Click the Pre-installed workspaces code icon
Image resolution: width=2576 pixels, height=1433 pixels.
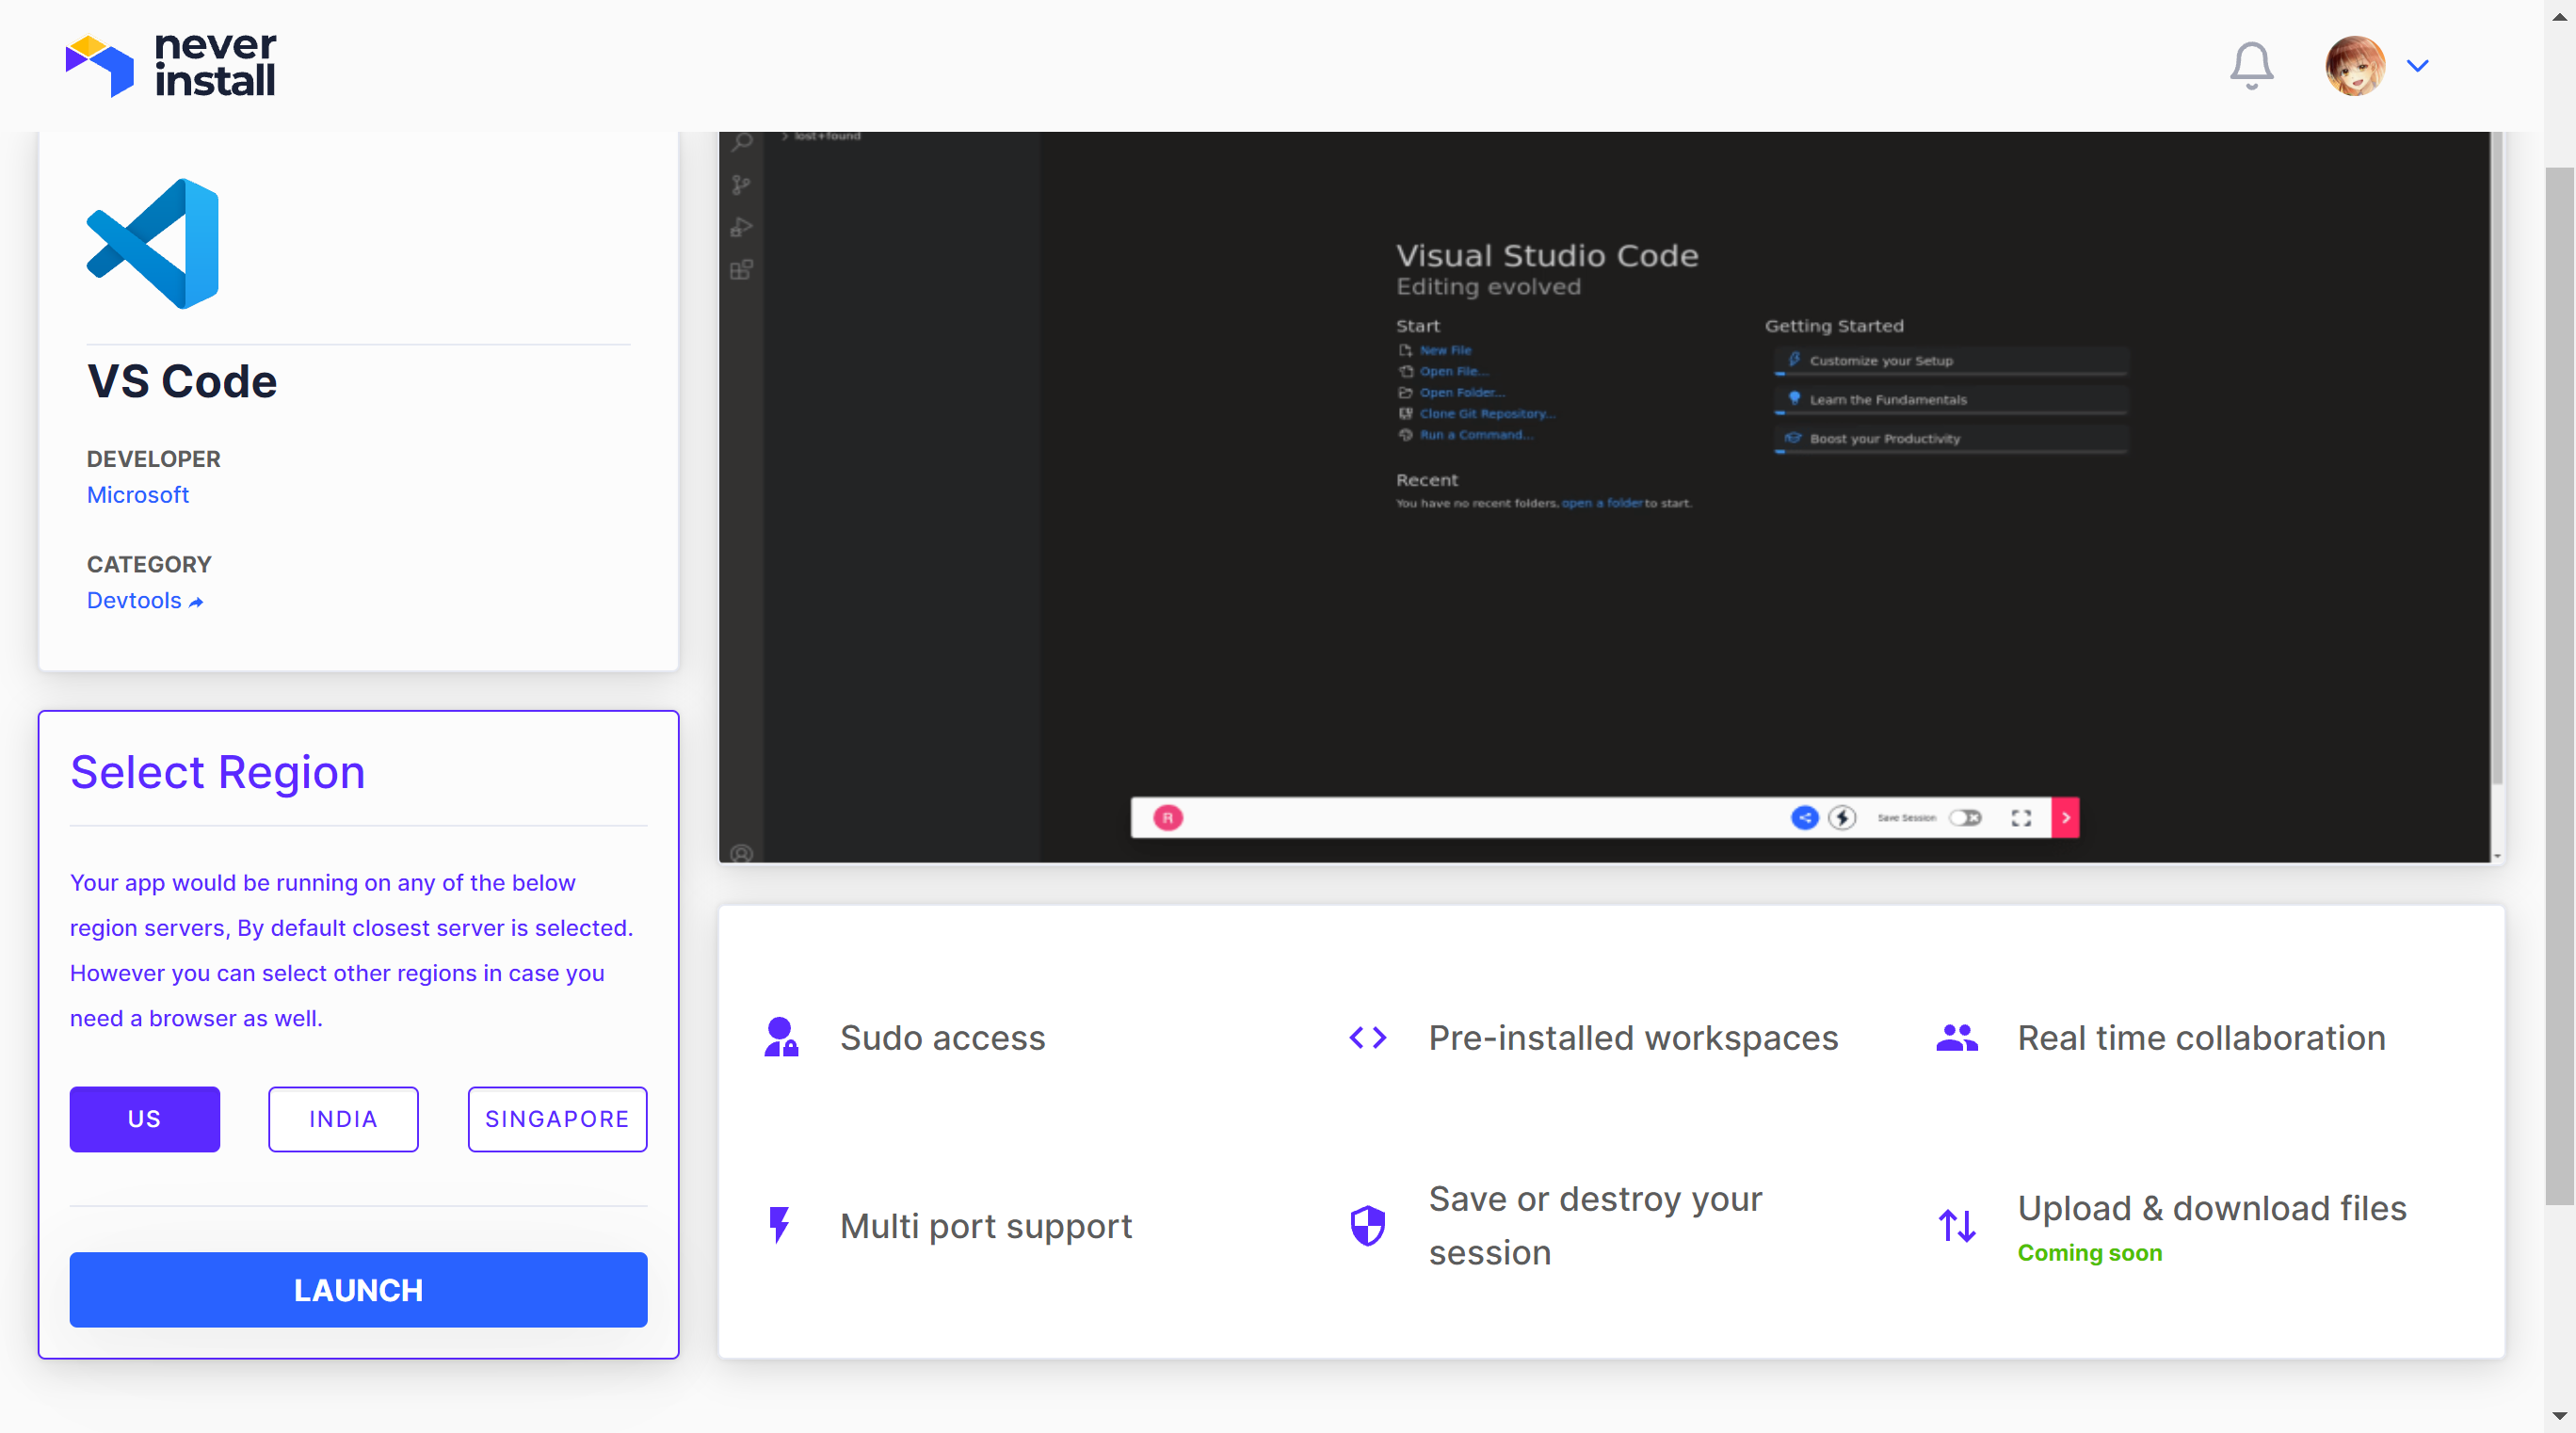[x=1367, y=1037]
